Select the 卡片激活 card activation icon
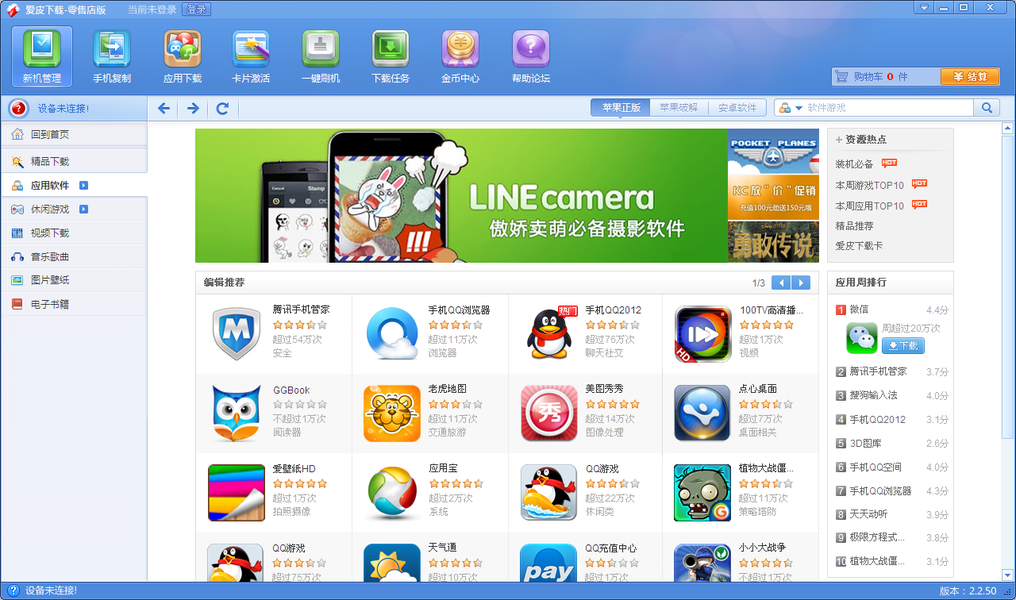Viewport: 1016px width, 600px height. tap(251, 56)
